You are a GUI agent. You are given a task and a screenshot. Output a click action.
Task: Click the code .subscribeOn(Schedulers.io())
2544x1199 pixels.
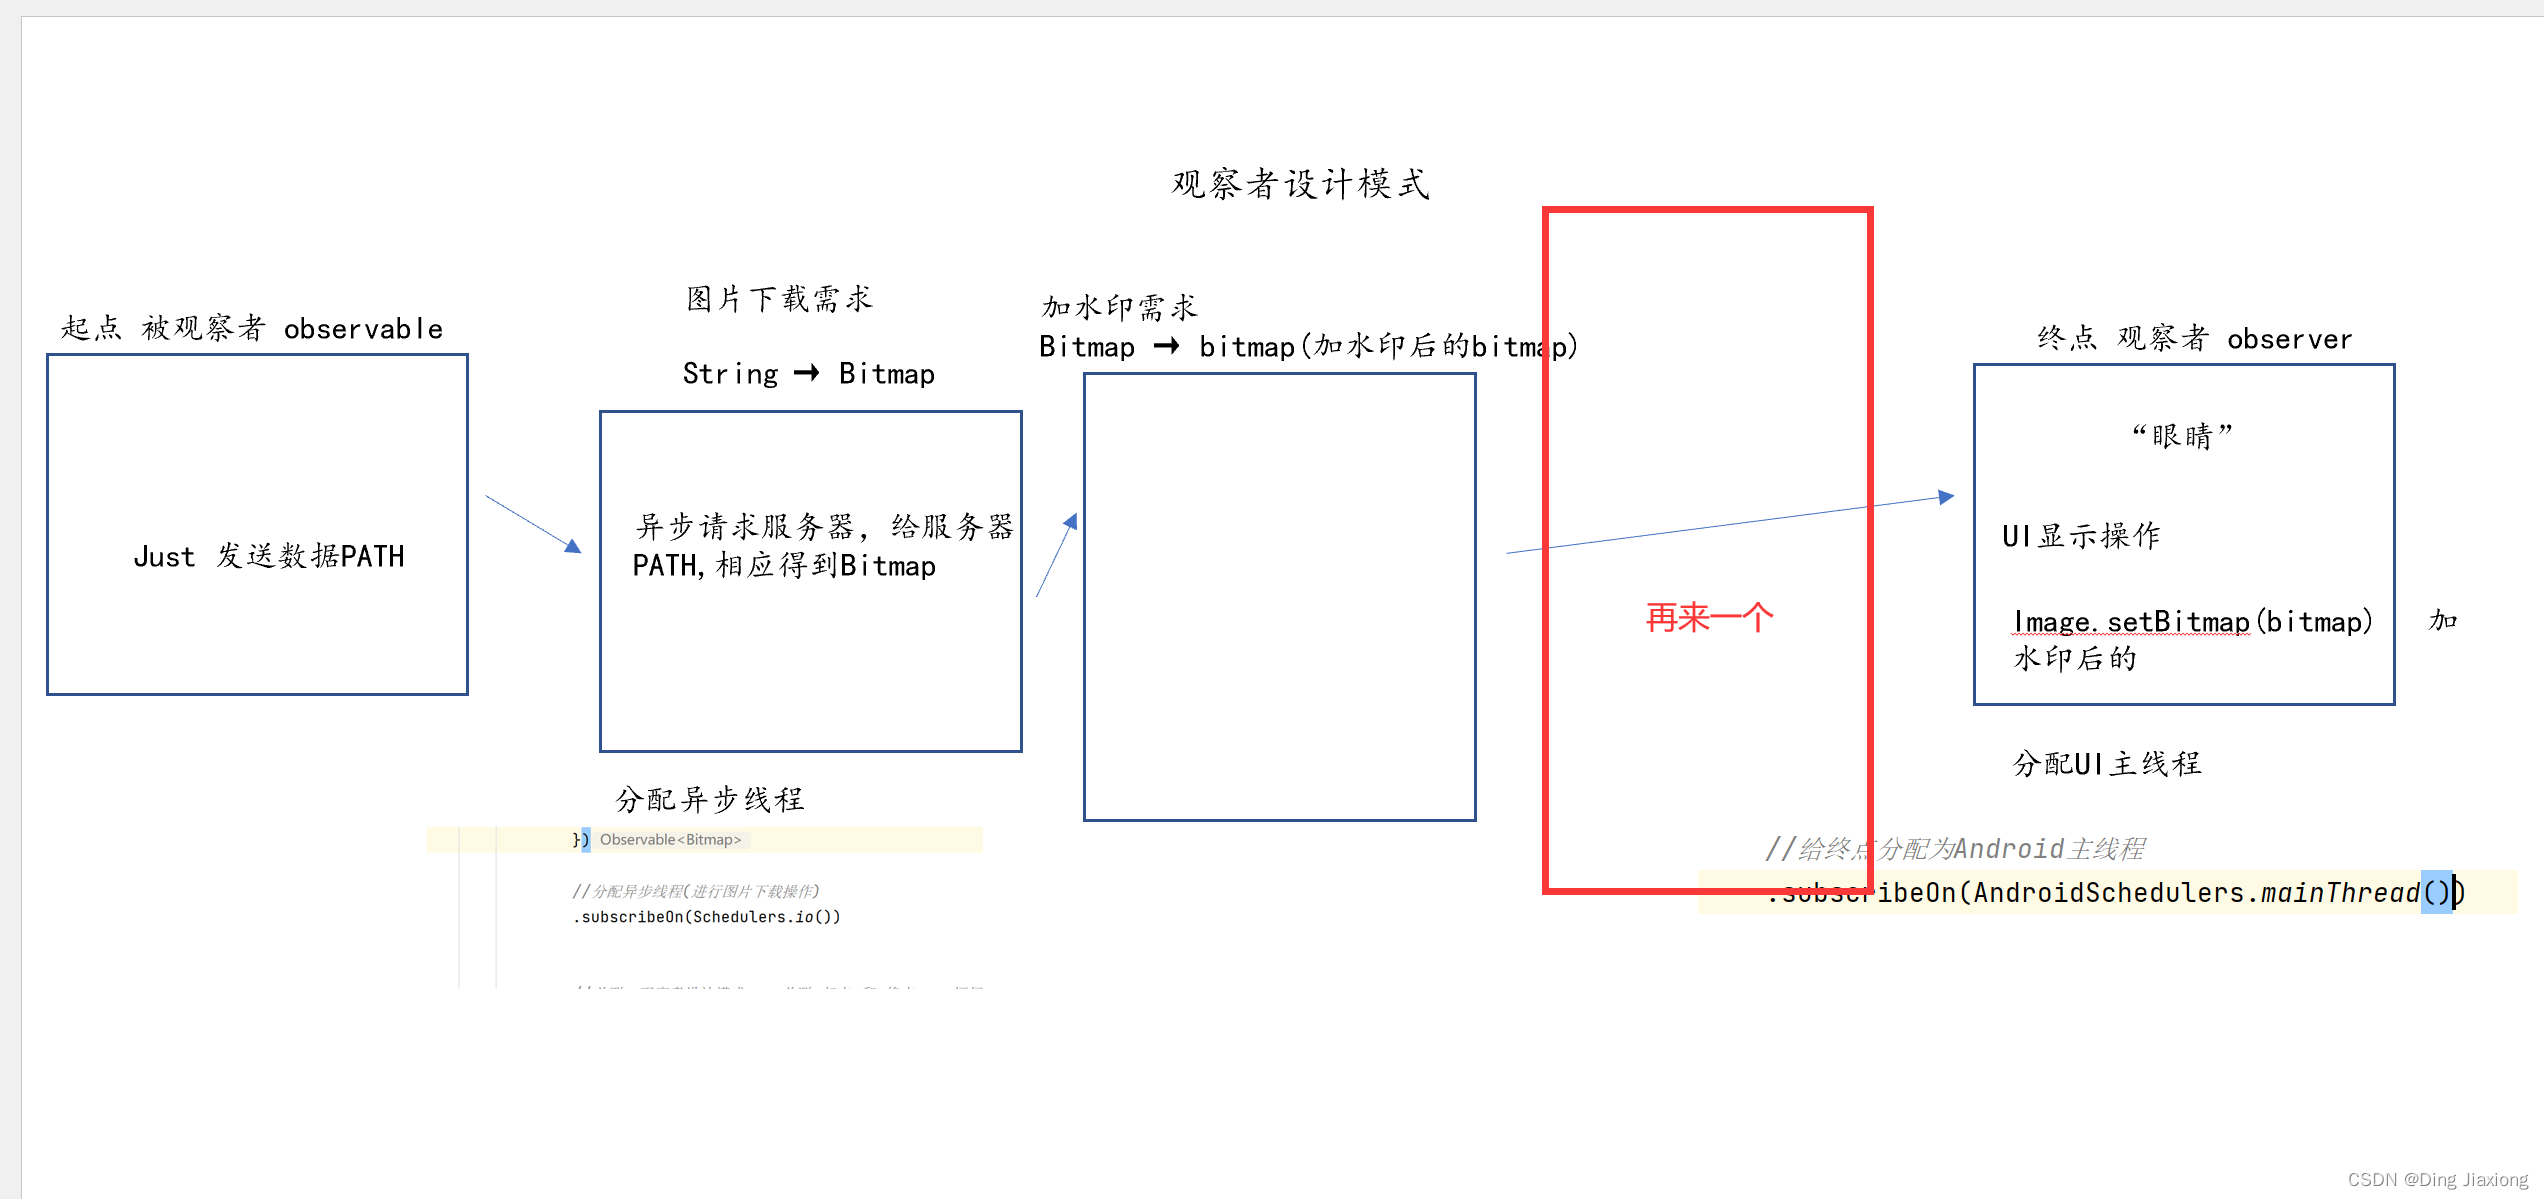pos(707,916)
